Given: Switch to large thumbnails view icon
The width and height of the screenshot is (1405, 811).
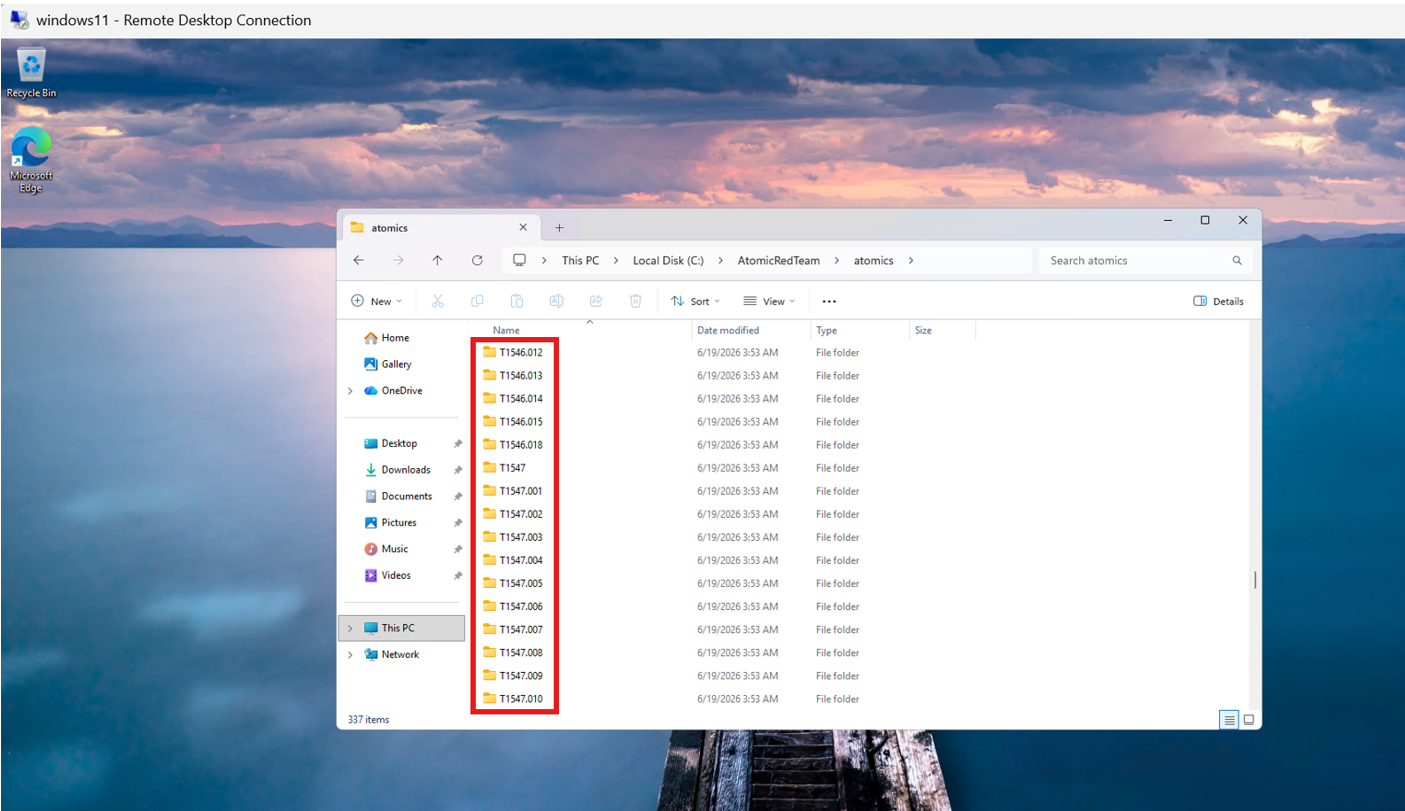Looking at the screenshot, I should [1248, 719].
